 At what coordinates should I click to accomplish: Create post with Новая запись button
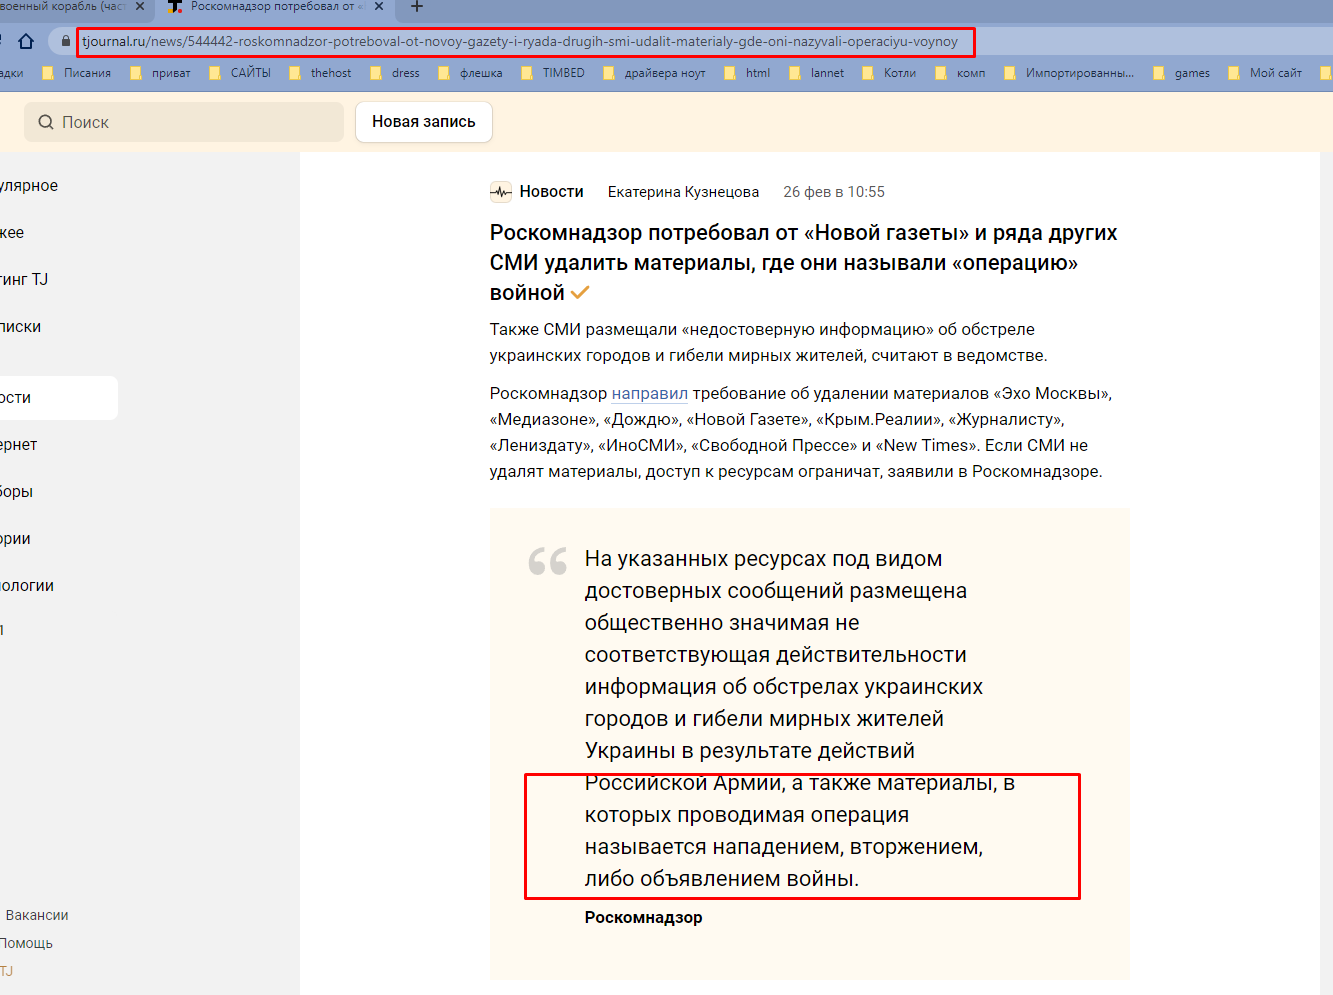coord(424,122)
